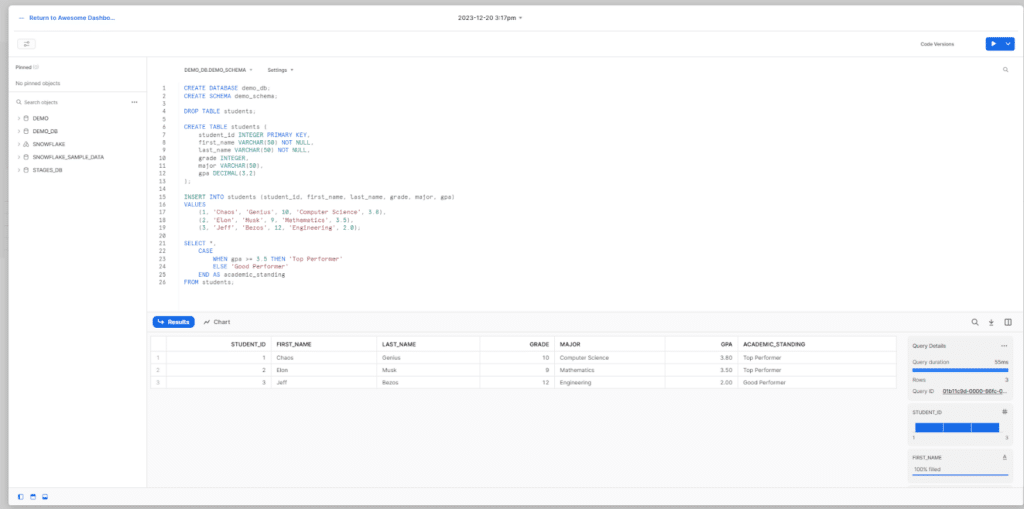This screenshot has height=509, width=1024.
Task: Select the STAGES_DB tree label
Action: pos(48,170)
